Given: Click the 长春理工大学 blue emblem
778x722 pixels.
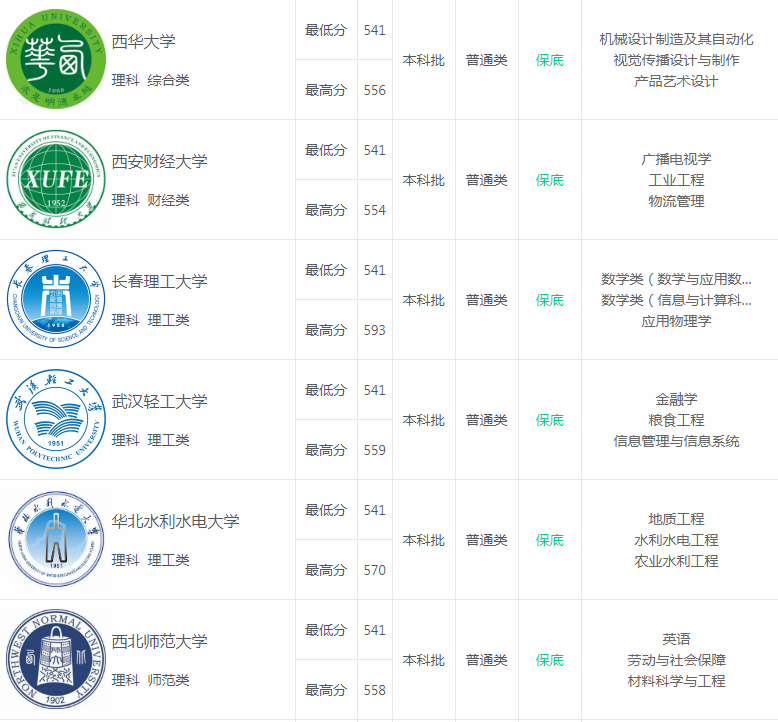Looking at the screenshot, I should click(55, 300).
